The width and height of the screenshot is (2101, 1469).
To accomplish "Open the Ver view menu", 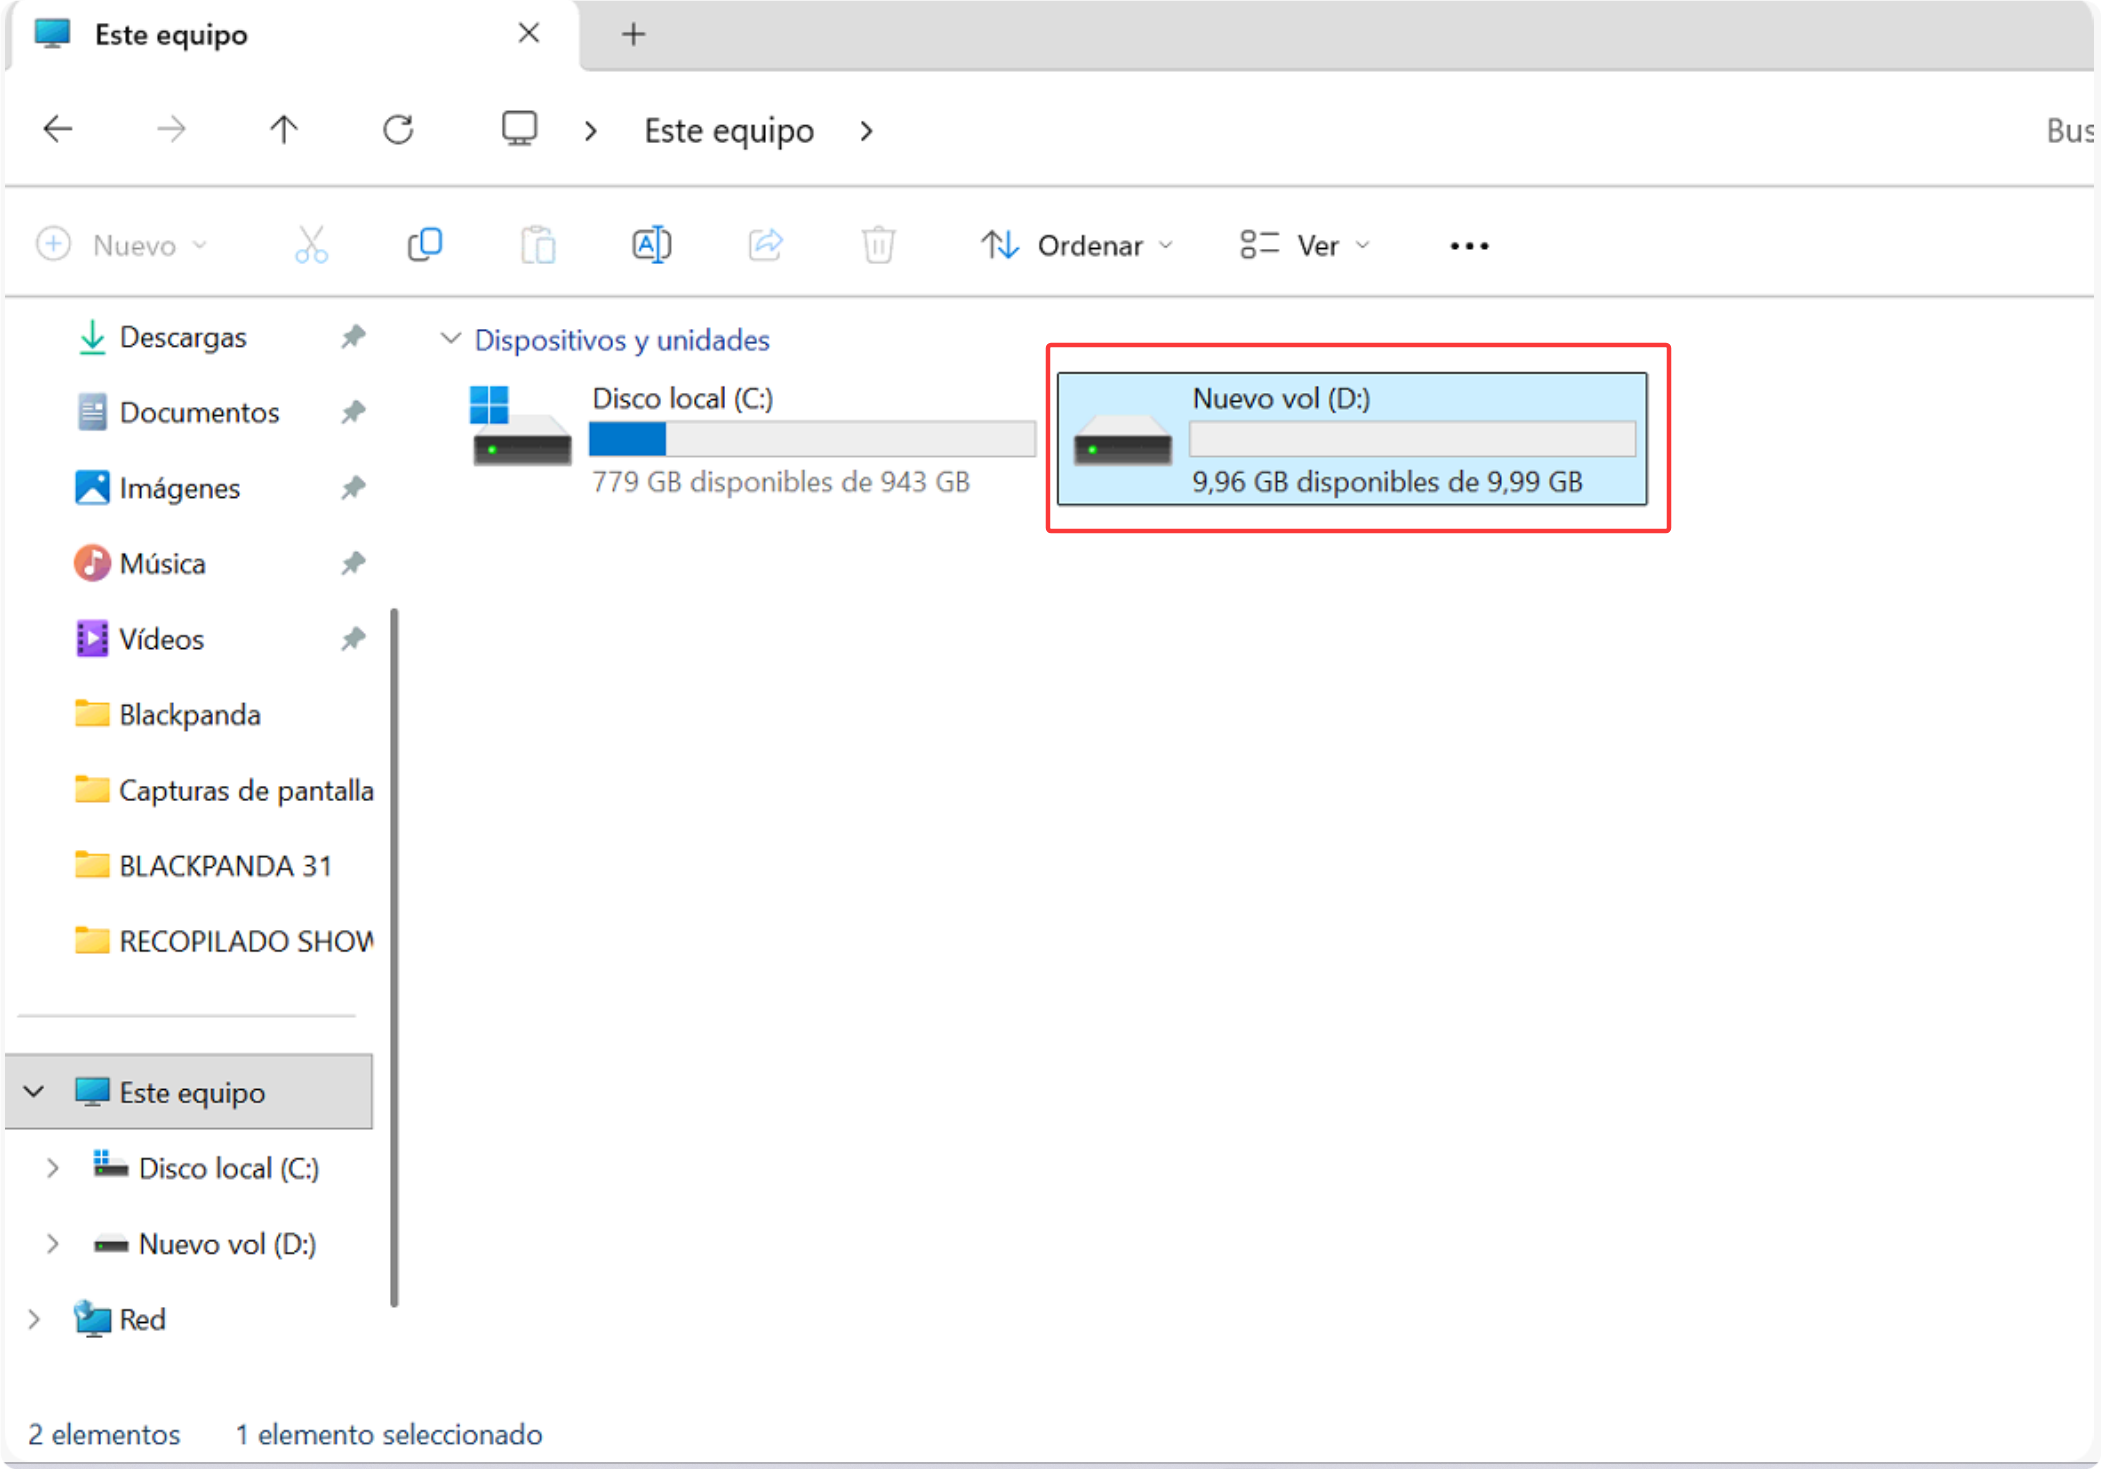I will (1304, 245).
